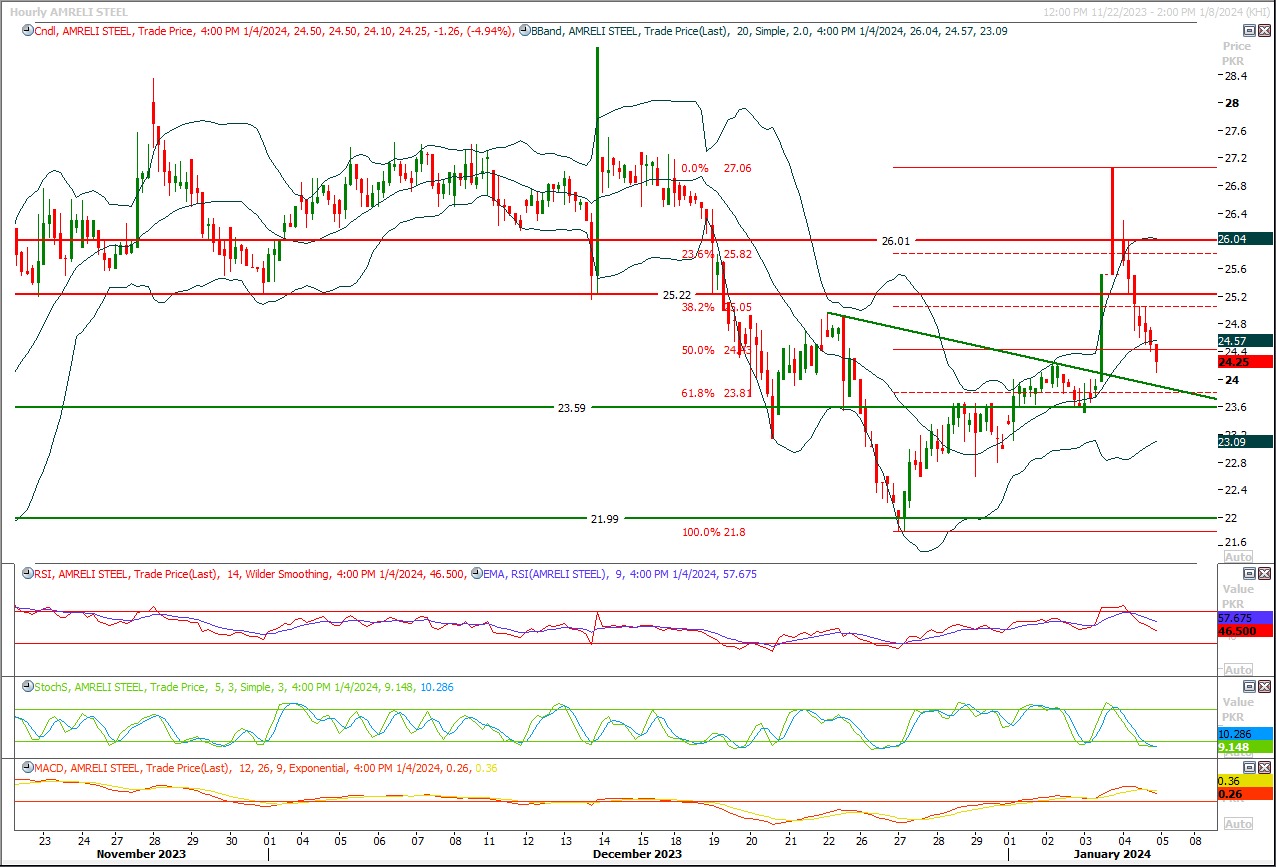Close the MACD indicator pane
This screenshot has height=867, width=1276.
point(1264,767)
